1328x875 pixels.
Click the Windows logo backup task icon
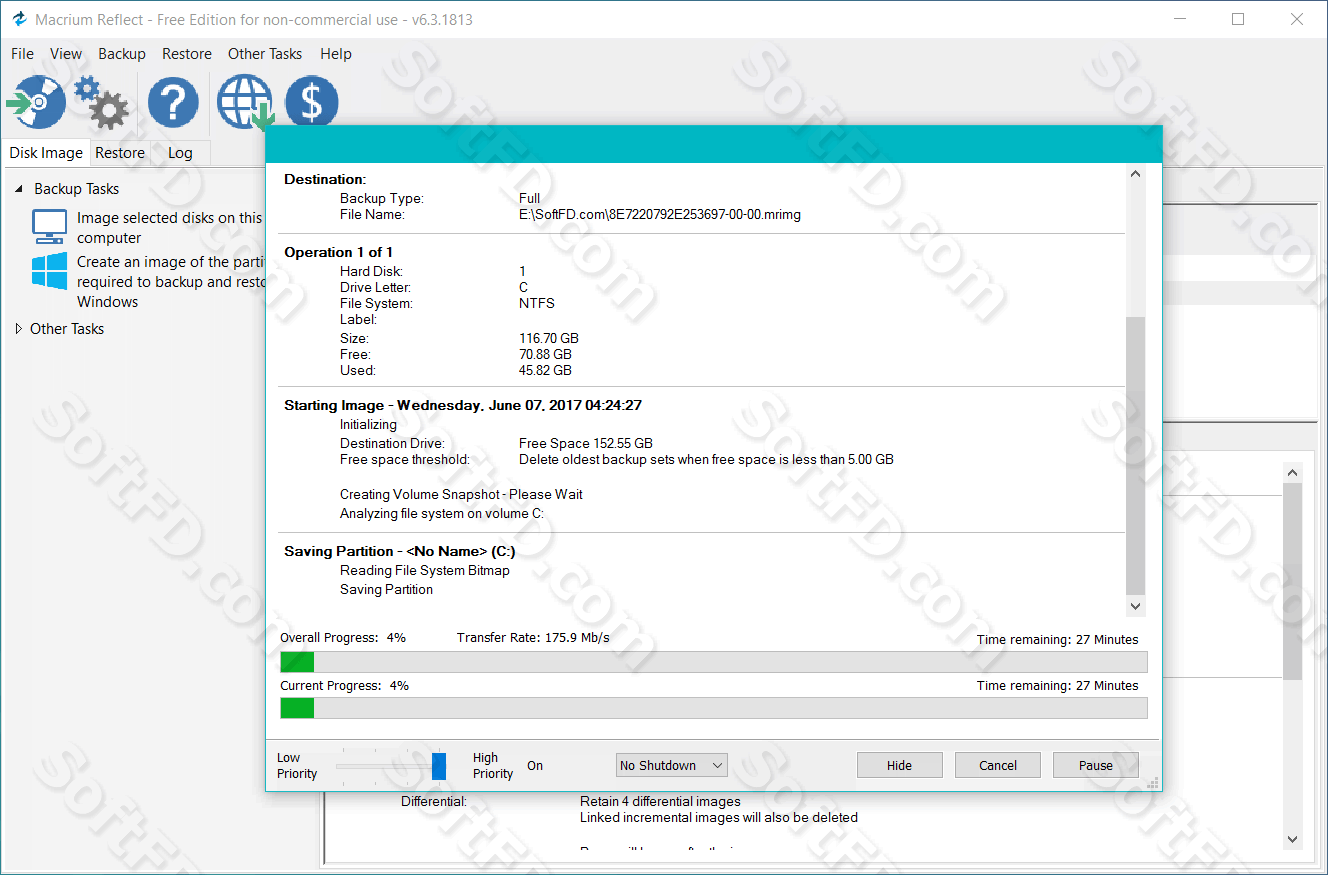click(49, 271)
